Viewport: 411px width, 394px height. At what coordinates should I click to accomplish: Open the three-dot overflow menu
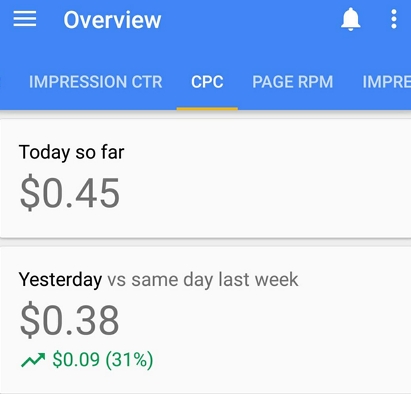394,19
